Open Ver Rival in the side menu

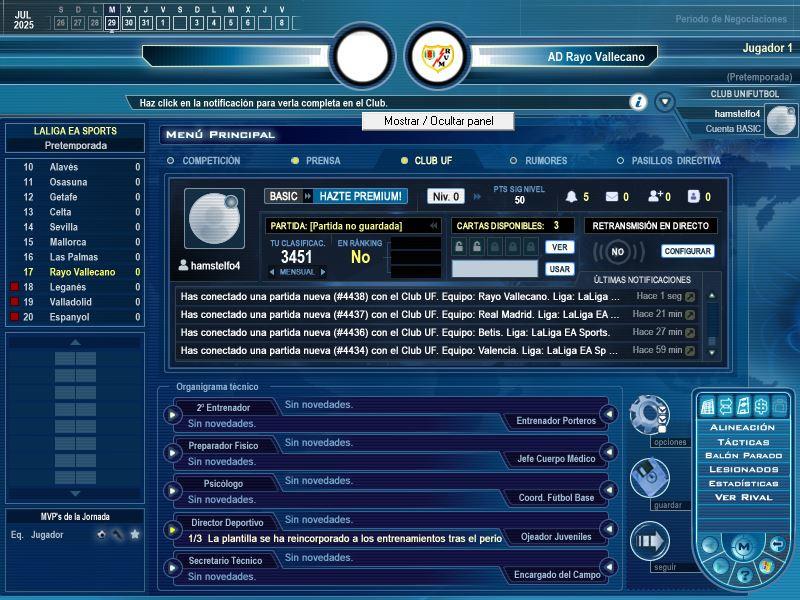coord(743,497)
